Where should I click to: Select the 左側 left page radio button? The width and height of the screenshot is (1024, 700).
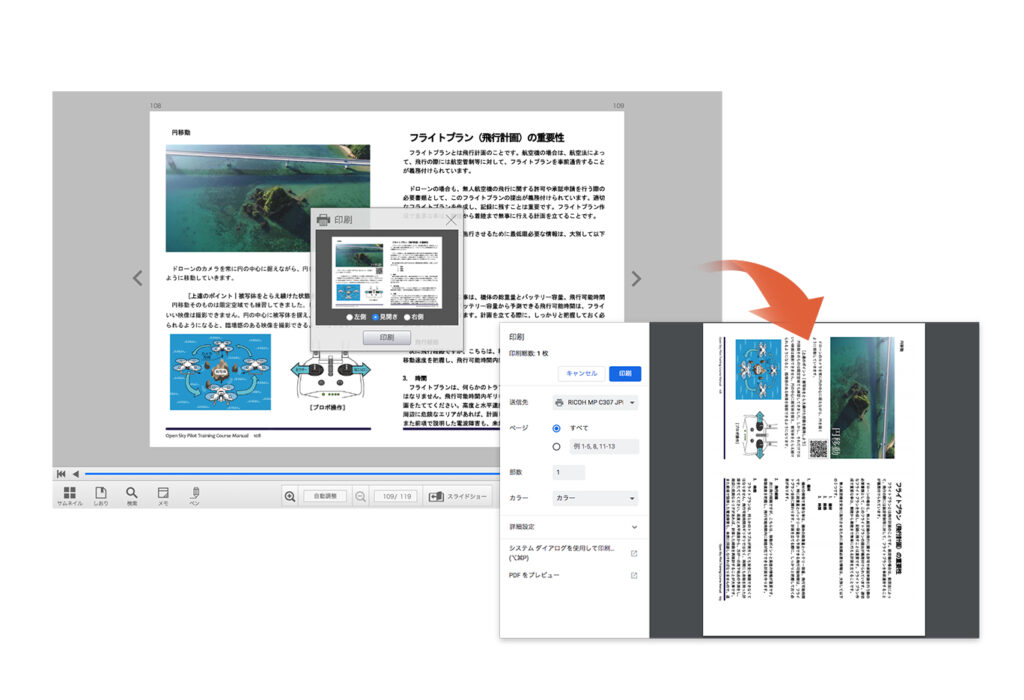(348, 316)
